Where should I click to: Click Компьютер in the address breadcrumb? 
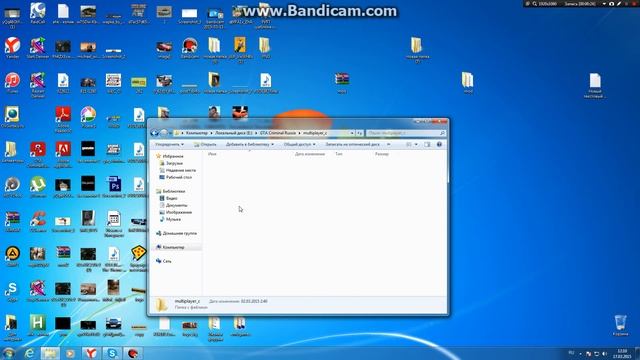(x=196, y=133)
